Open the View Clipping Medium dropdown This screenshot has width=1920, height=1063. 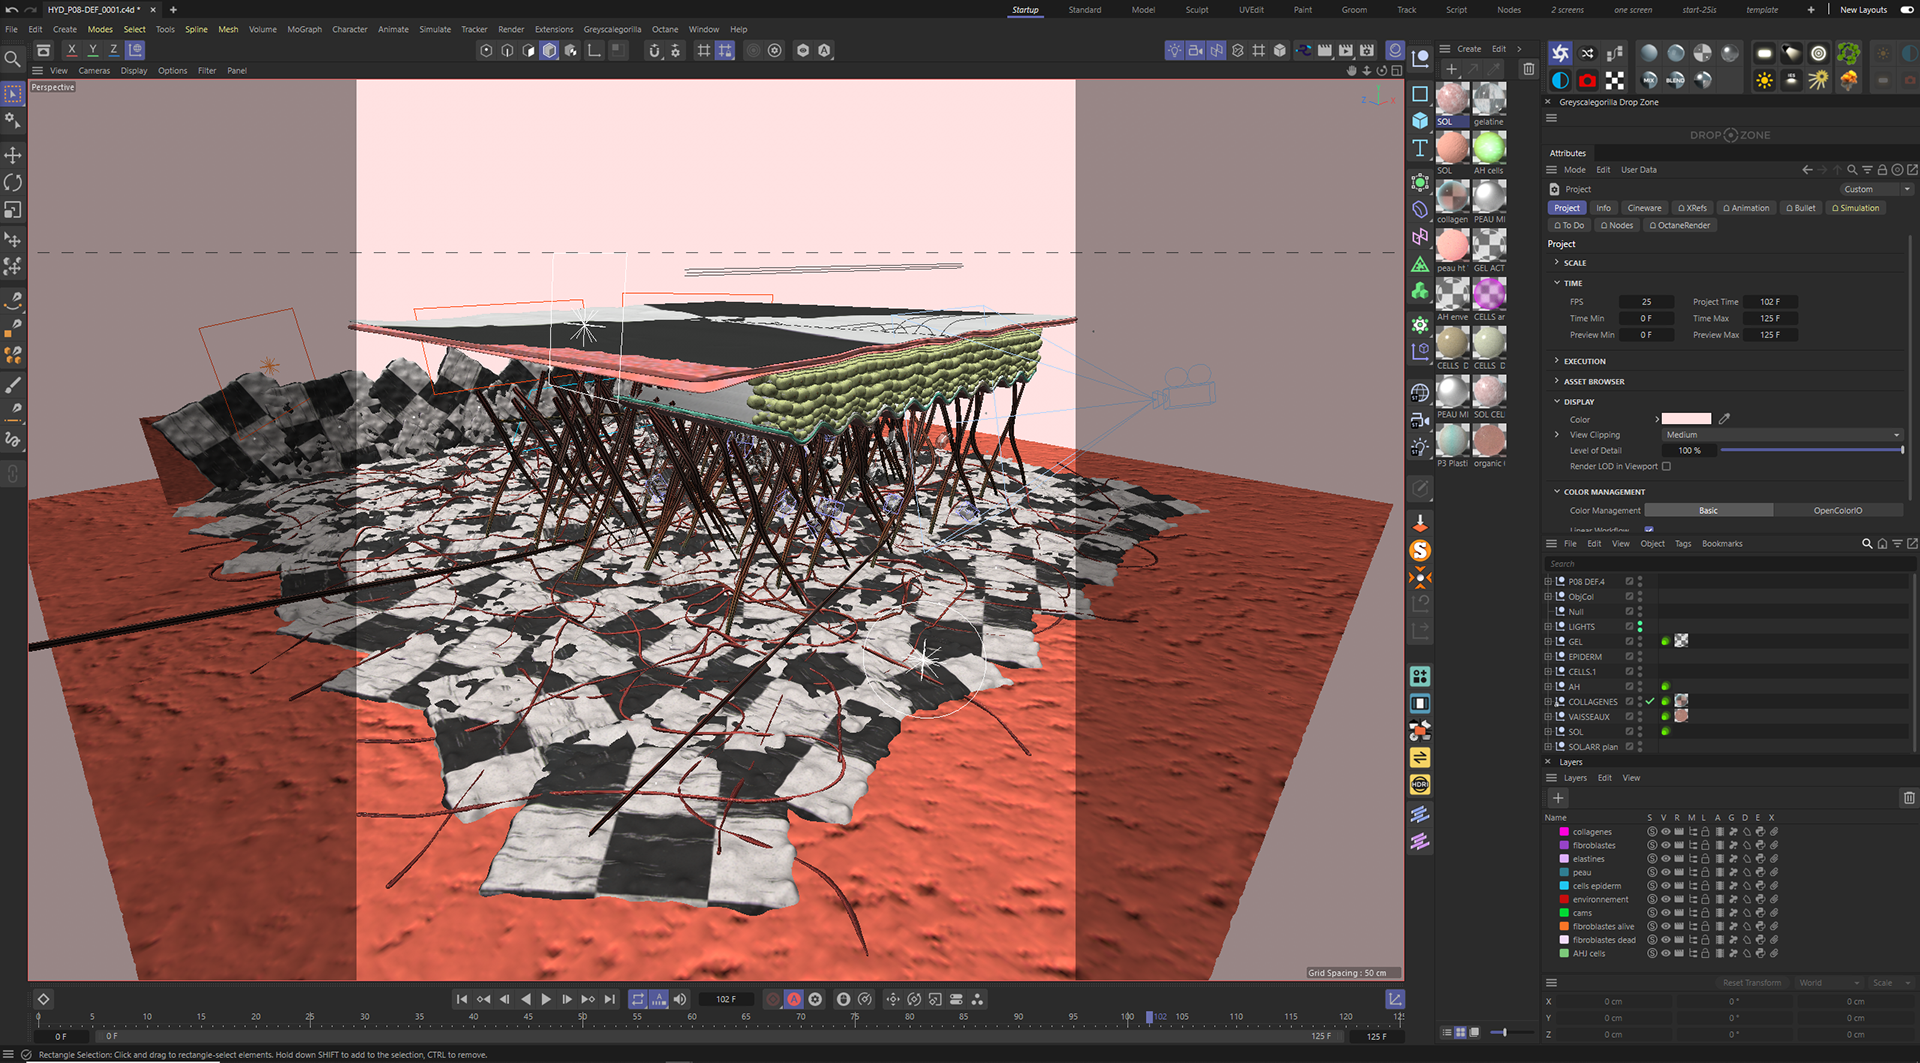tap(1782, 435)
